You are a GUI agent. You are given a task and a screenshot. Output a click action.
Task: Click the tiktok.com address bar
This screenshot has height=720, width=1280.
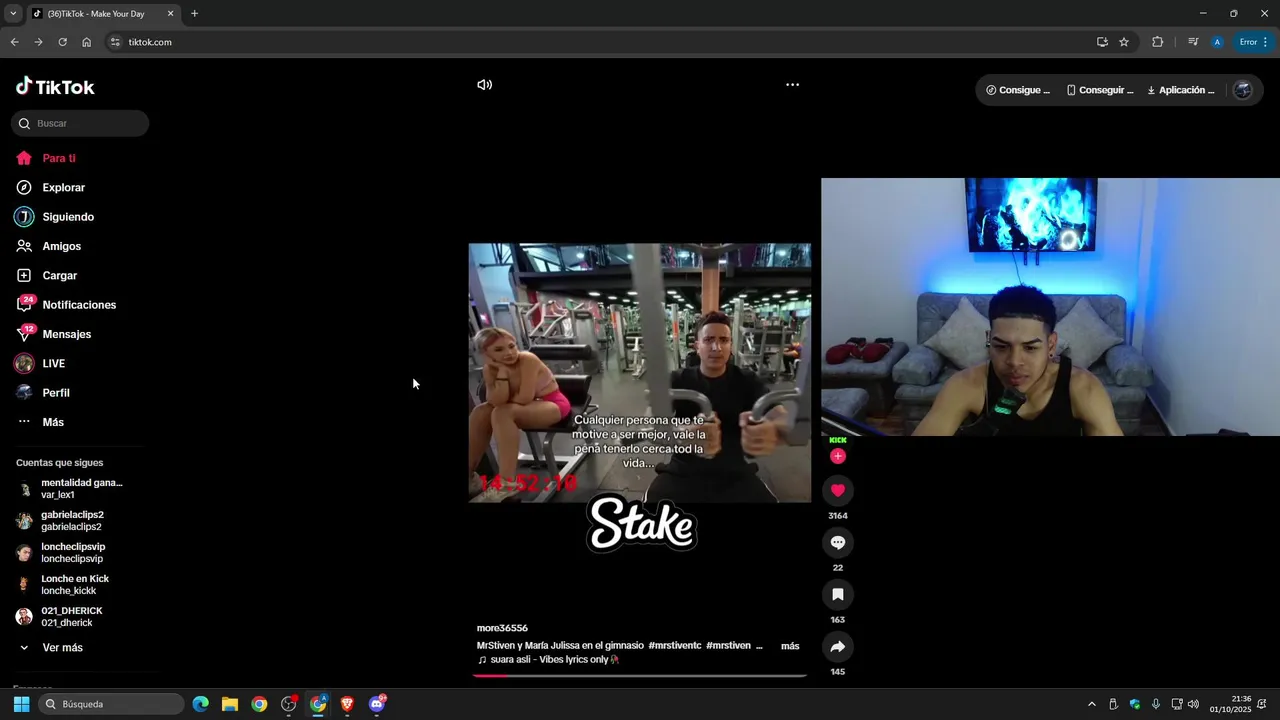point(600,42)
